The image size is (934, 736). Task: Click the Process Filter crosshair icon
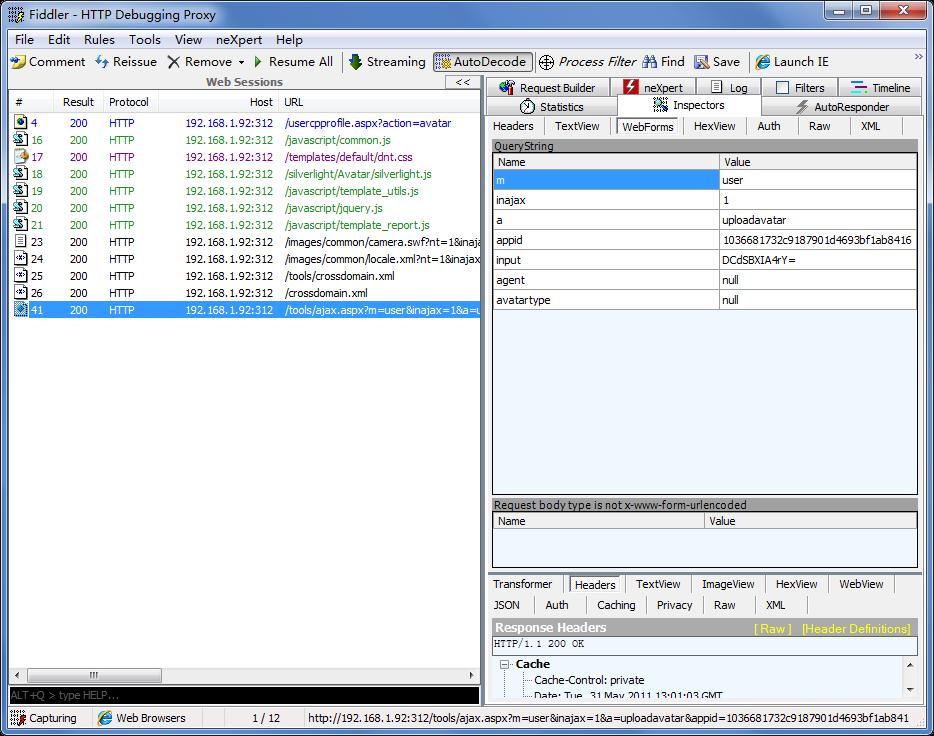(546, 62)
